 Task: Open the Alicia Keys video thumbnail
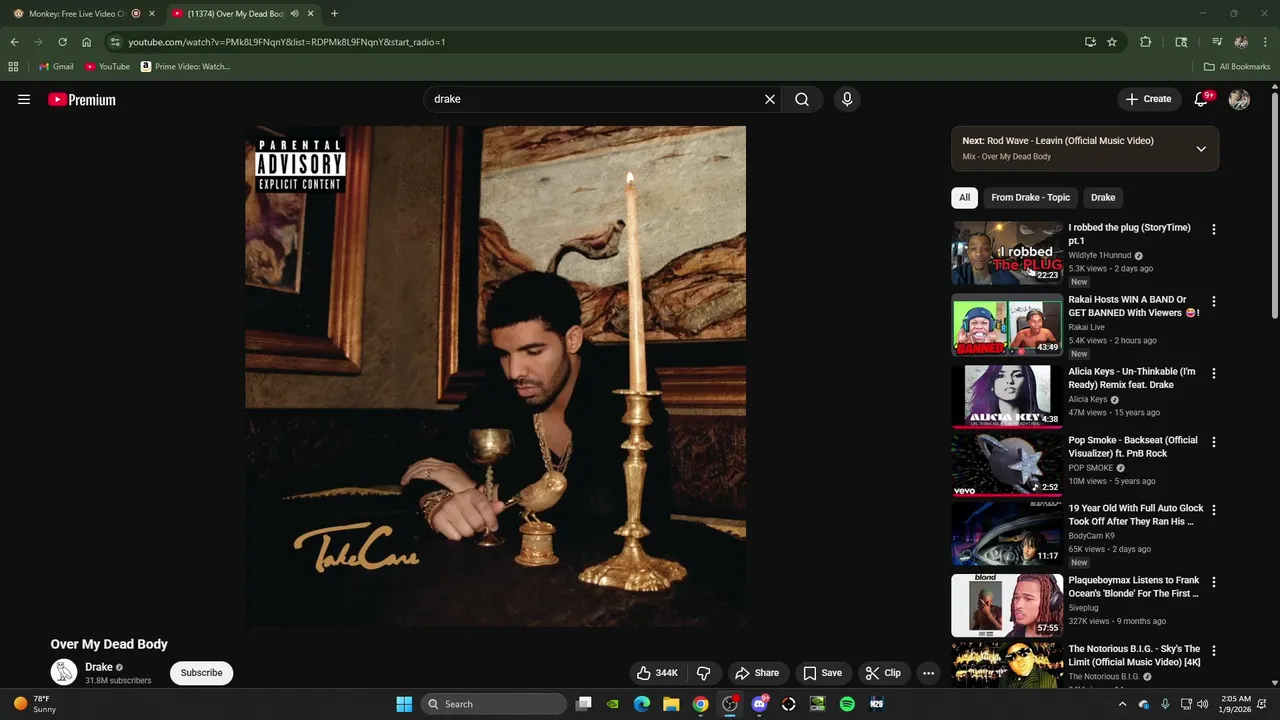click(1007, 396)
